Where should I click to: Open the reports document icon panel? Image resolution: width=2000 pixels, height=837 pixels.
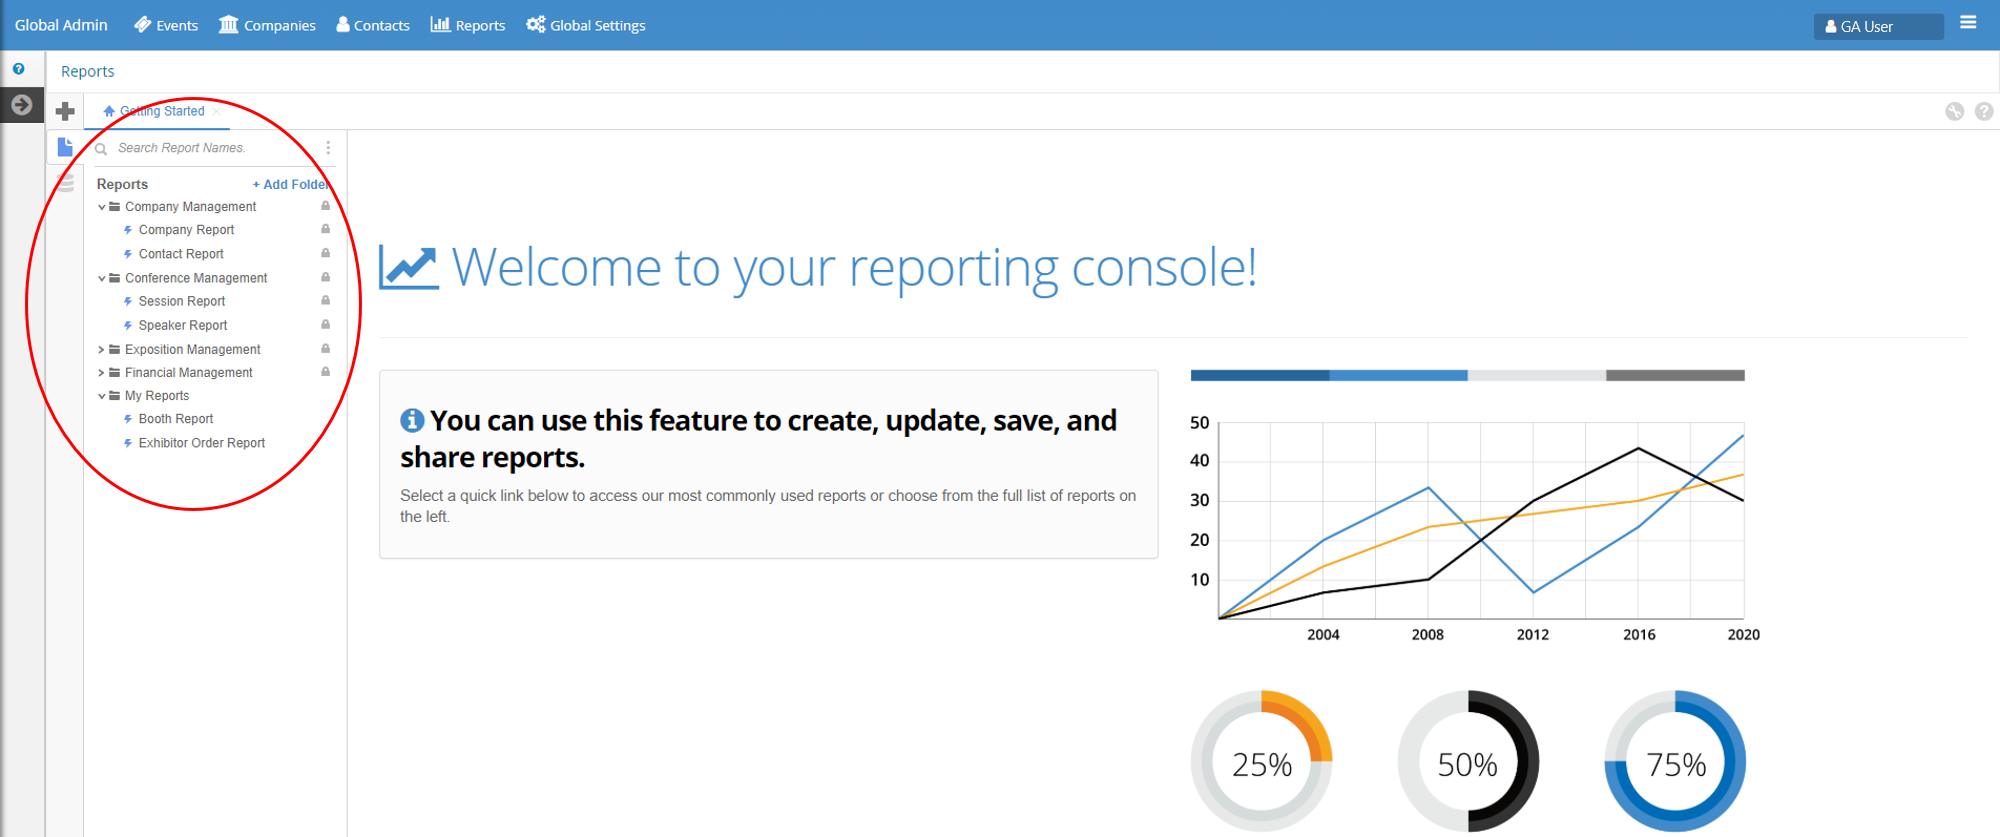point(66,148)
